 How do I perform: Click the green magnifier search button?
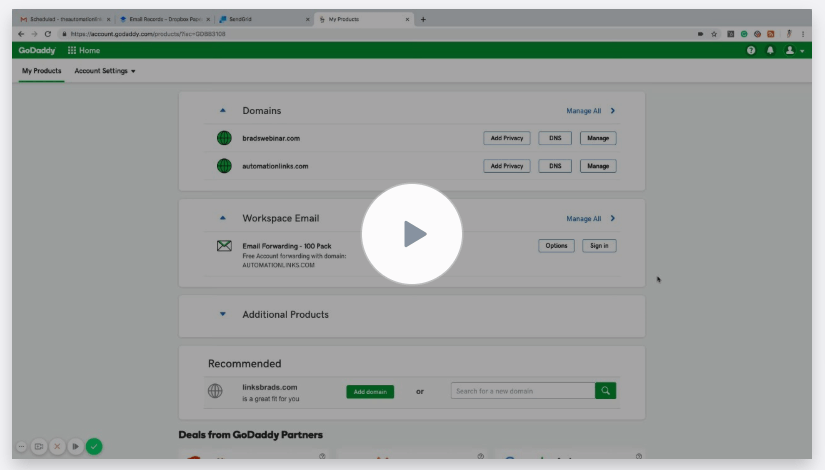coord(606,391)
